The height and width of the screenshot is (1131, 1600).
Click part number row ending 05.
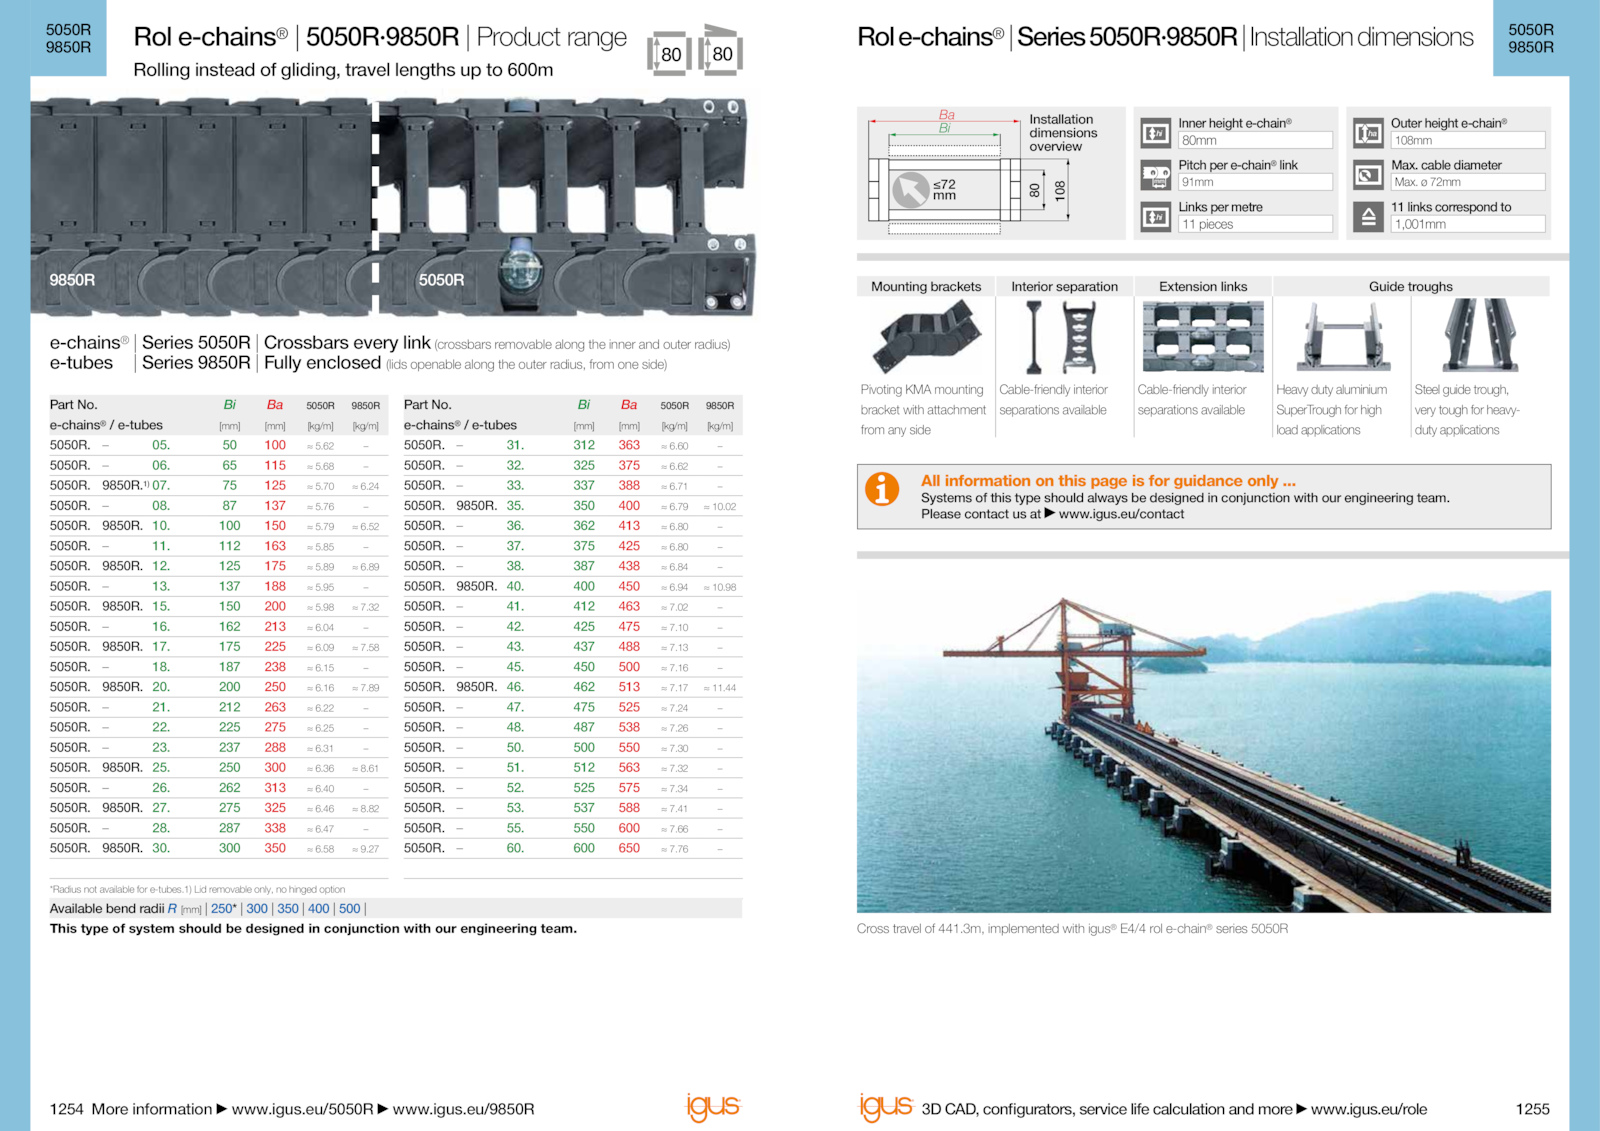(x=219, y=445)
